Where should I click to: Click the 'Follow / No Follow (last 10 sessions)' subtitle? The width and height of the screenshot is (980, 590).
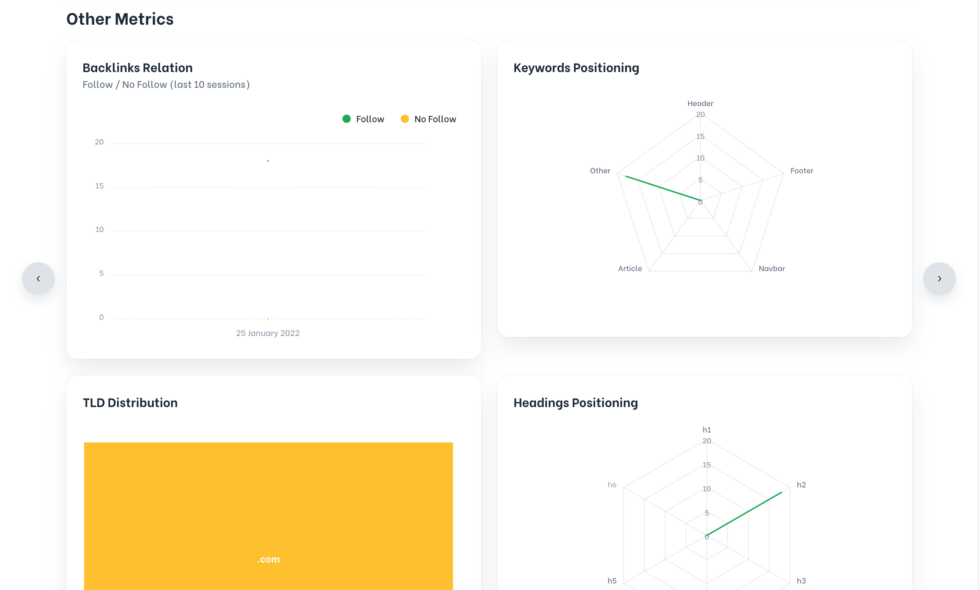coord(166,84)
